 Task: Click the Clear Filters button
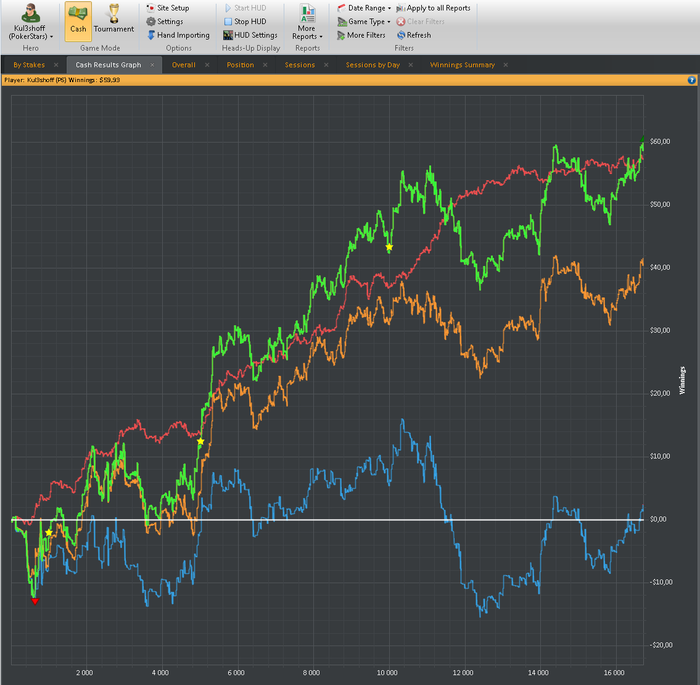[421, 21]
